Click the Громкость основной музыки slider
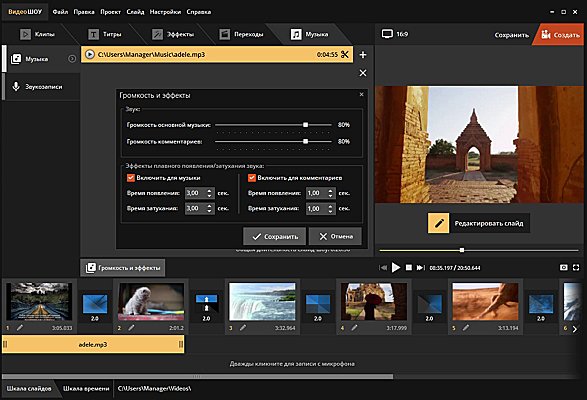The height and width of the screenshot is (400, 587). (273, 125)
